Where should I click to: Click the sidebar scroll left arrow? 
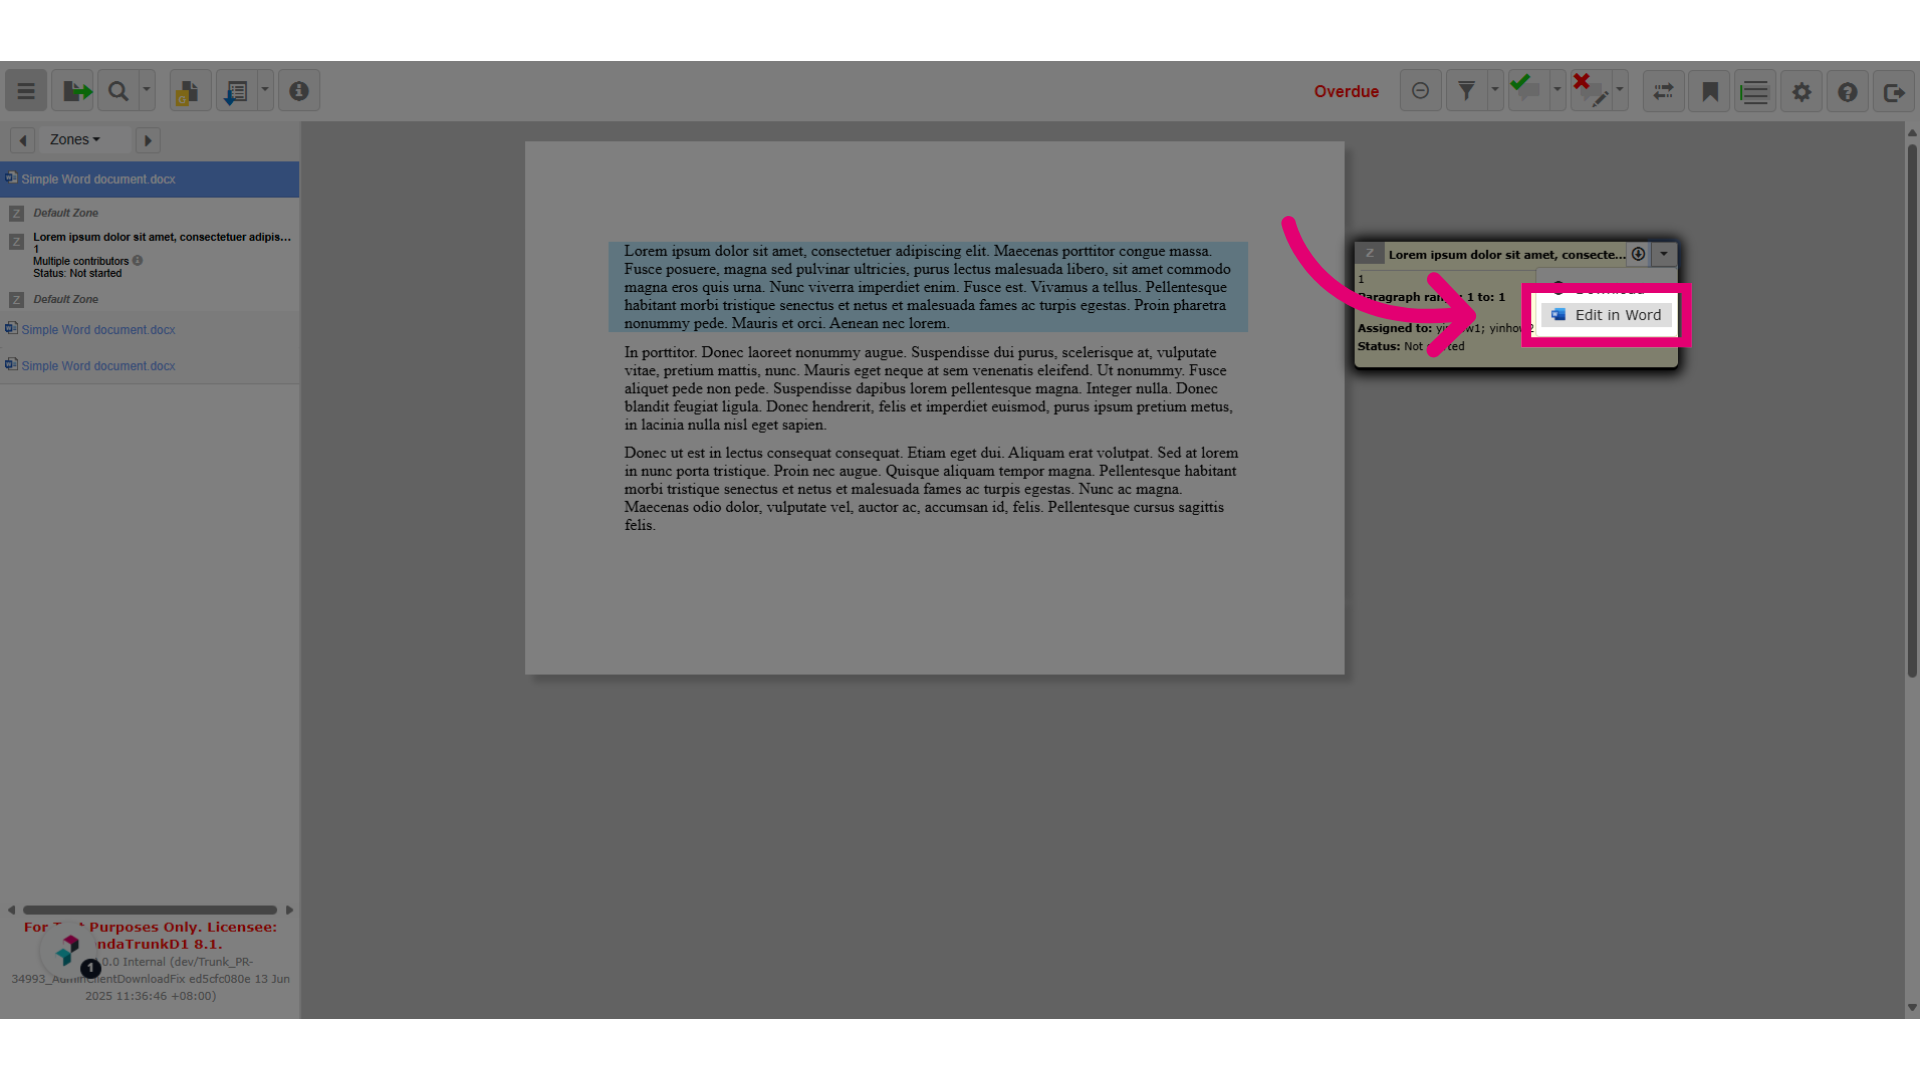pyautogui.click(x=11, y=910)
